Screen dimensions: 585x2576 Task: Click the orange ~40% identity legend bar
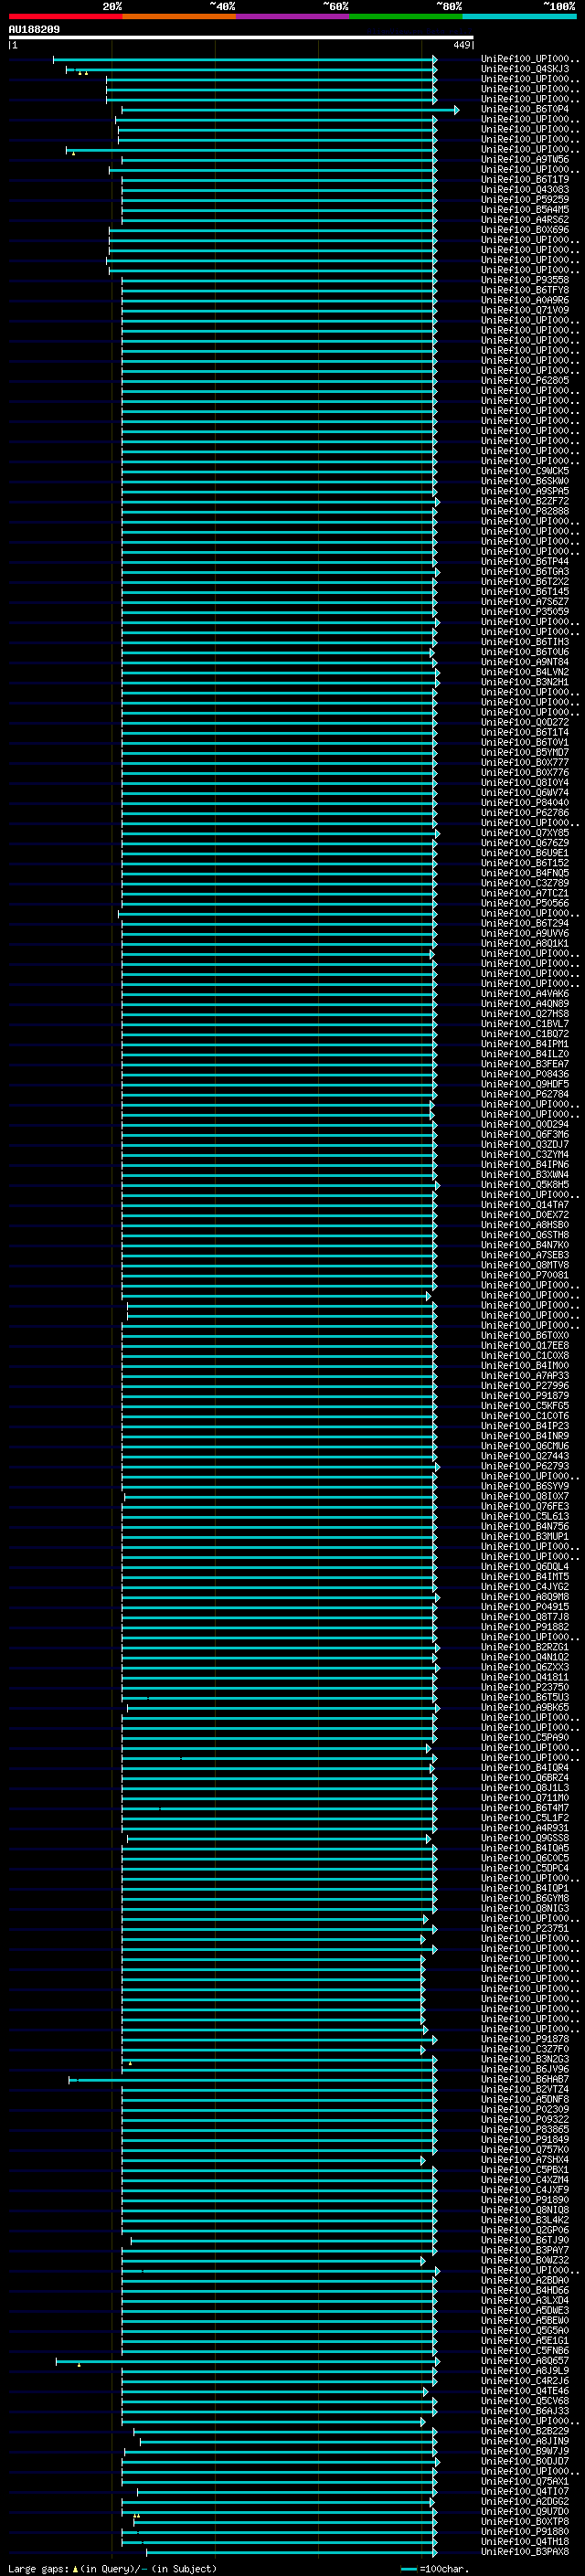179,16
